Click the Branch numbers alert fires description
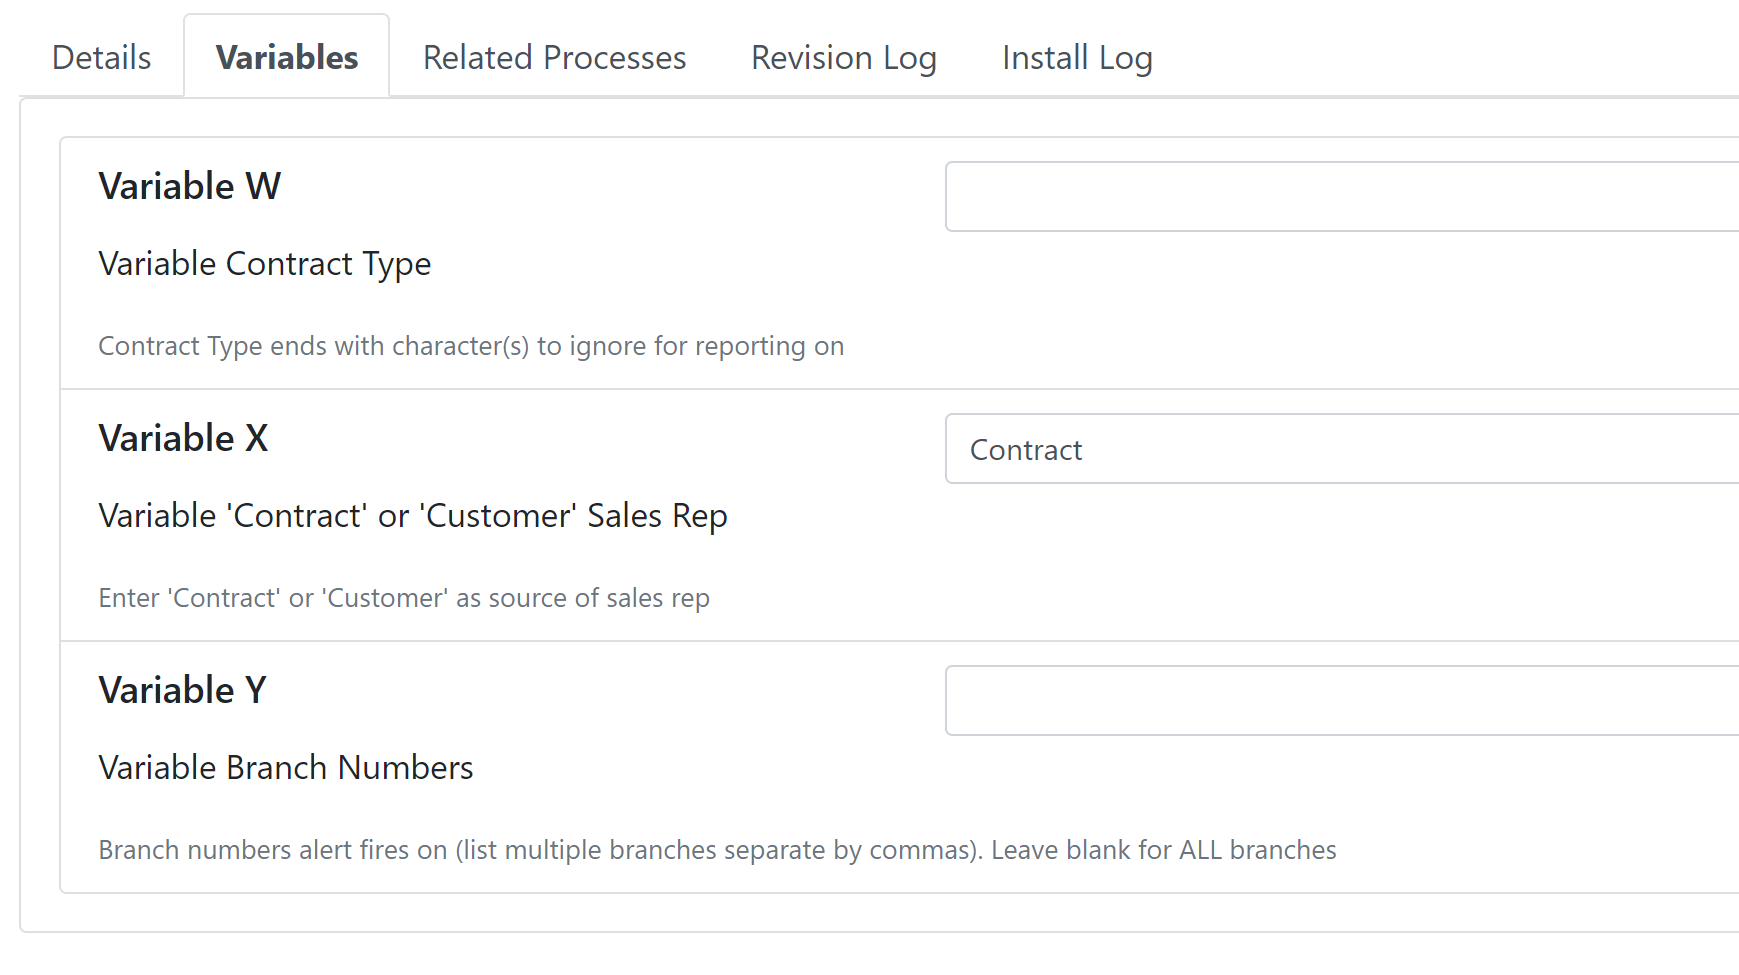The image size is (1739, 975). pyautogui.click(x=717, y=850)
